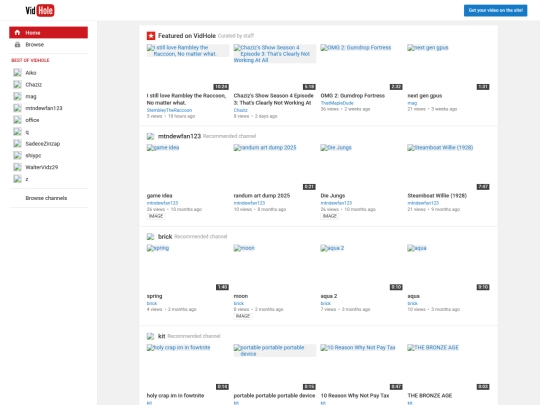Click the z channel avatar icon
The width and height of the screenshot is (540, 405).
tap(17, 179)
